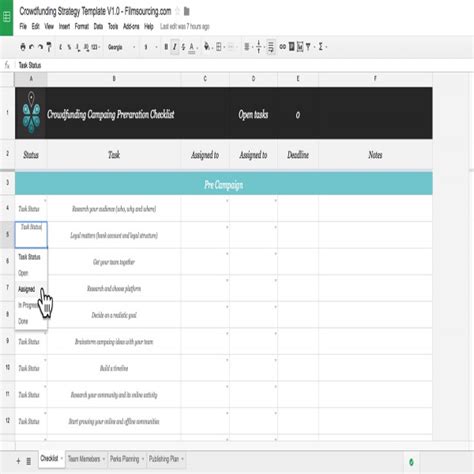
Task: Open the all sheets list icon
Action: coord(29,461)
